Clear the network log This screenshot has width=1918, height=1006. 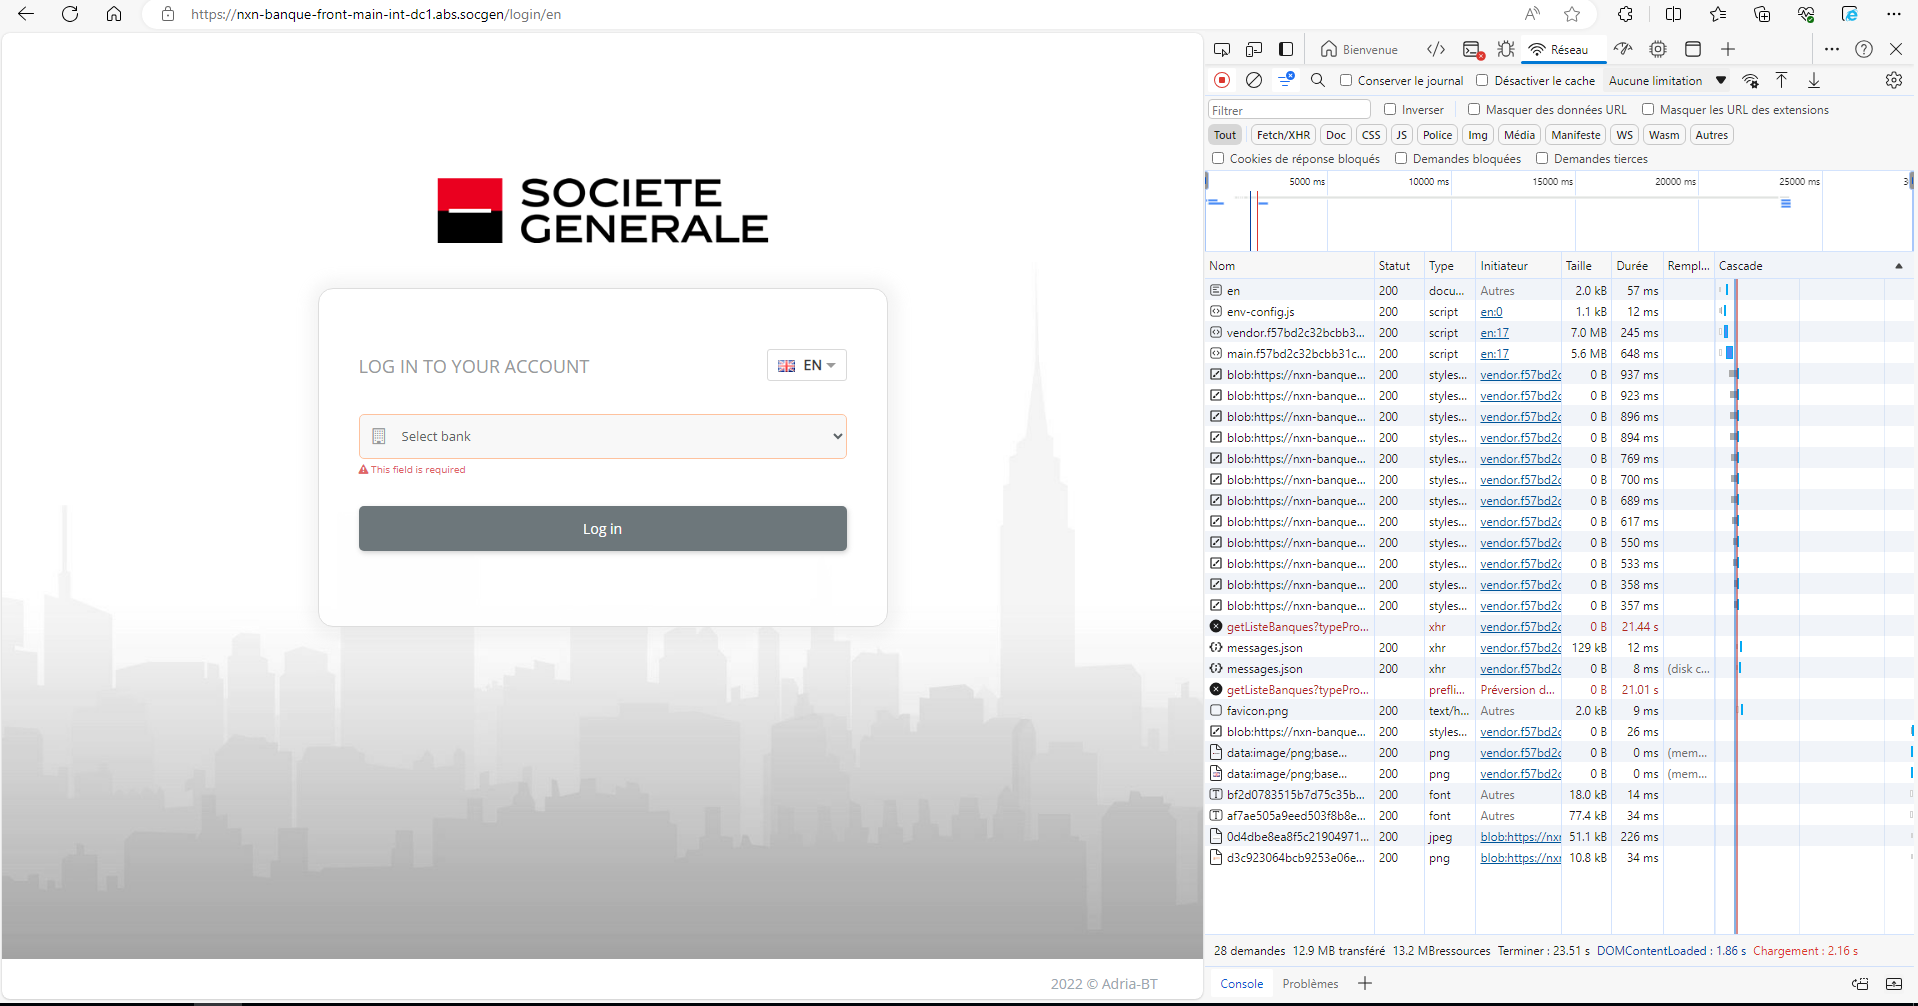(1254, 80)
